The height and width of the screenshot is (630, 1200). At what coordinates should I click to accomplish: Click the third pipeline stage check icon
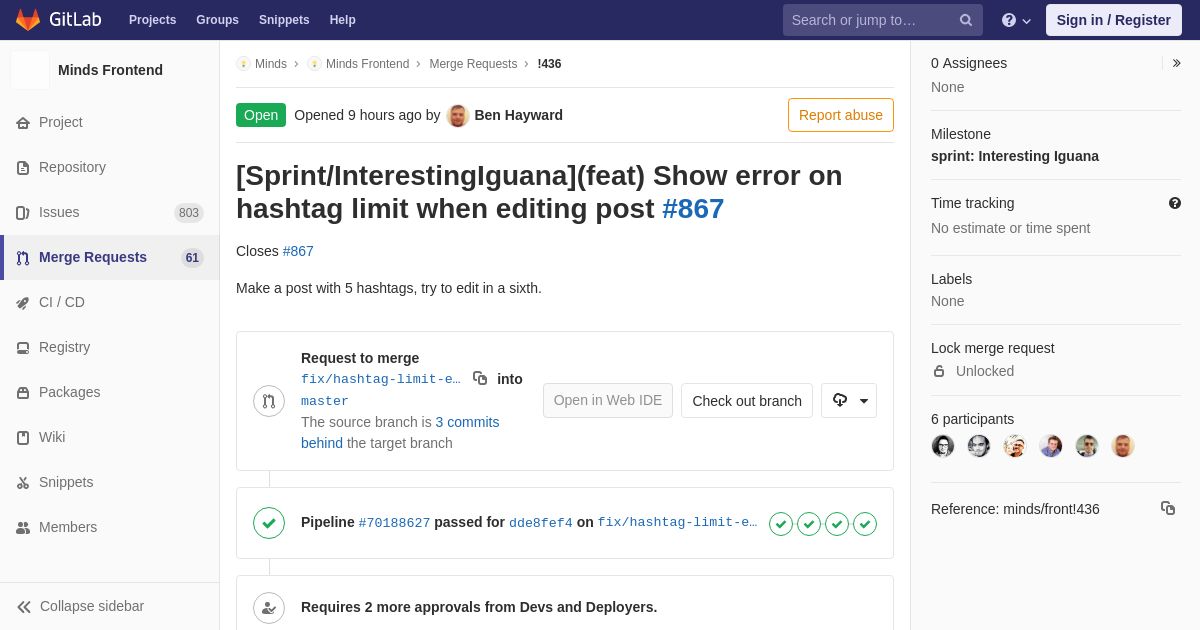point(837,524)
